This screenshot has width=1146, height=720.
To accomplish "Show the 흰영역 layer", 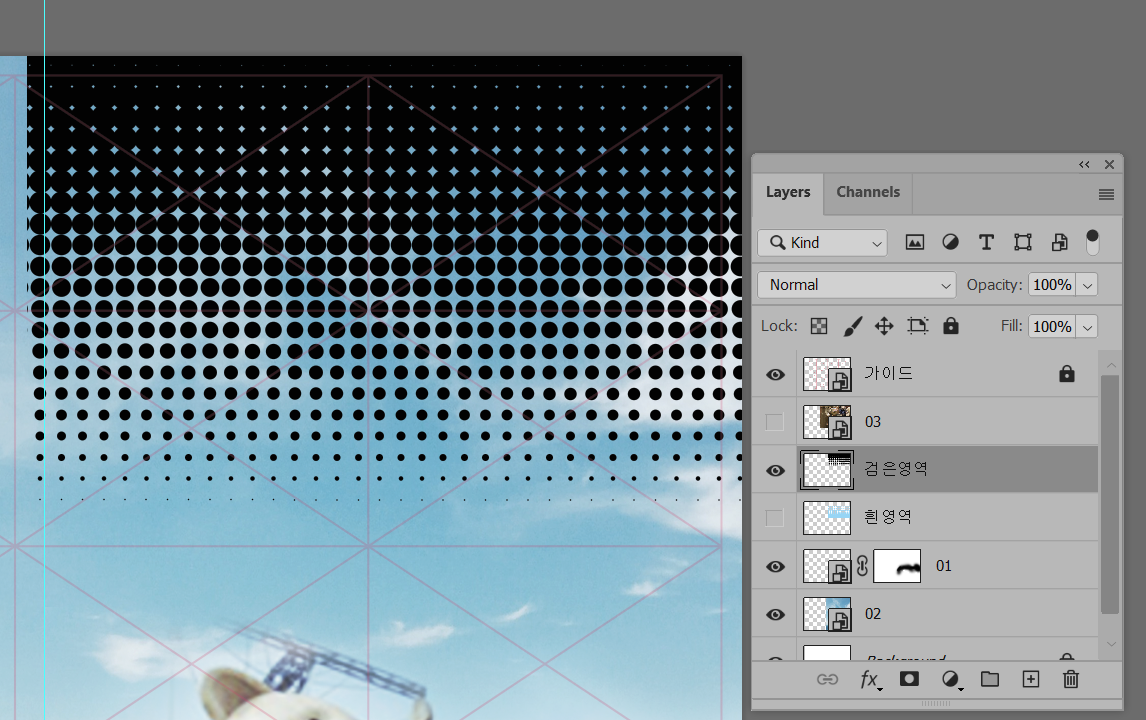I will [775, 518].
